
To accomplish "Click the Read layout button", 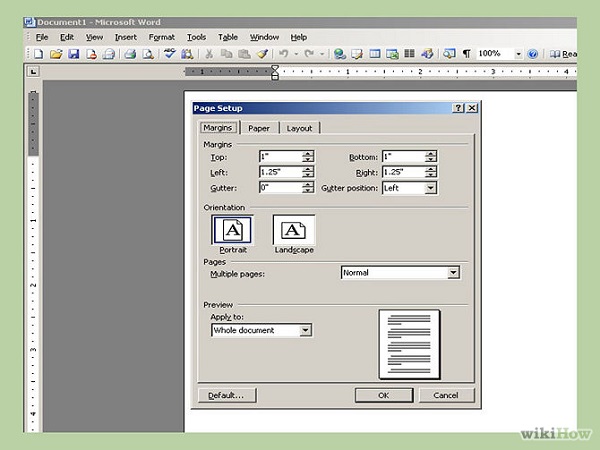I will pyautogui.click(x=563, y=54).
